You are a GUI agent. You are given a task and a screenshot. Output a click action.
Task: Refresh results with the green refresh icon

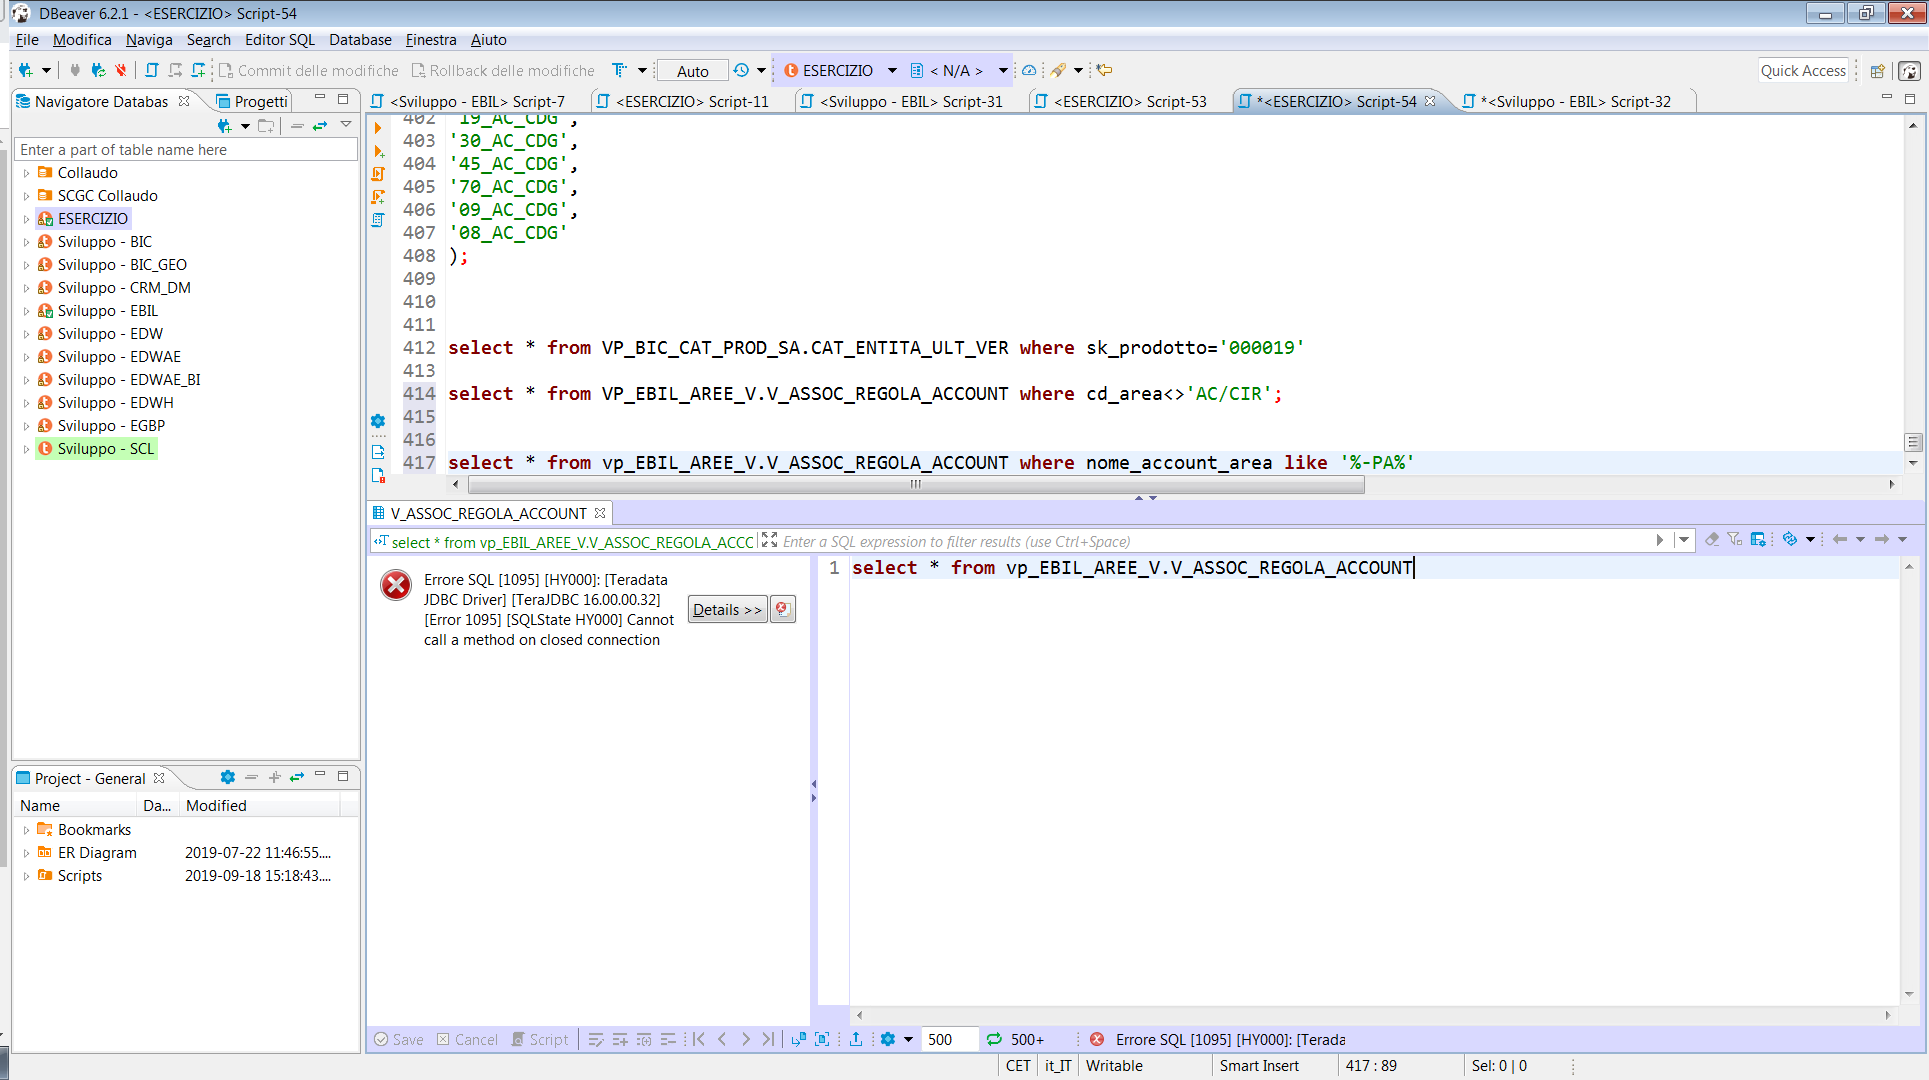[992, 1039]
